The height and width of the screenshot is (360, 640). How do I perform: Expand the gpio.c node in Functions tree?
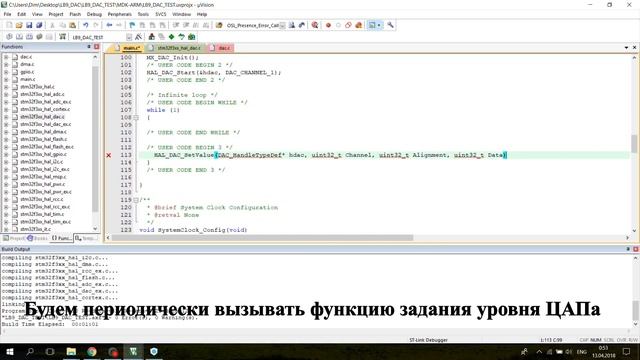tap(6, 72)
